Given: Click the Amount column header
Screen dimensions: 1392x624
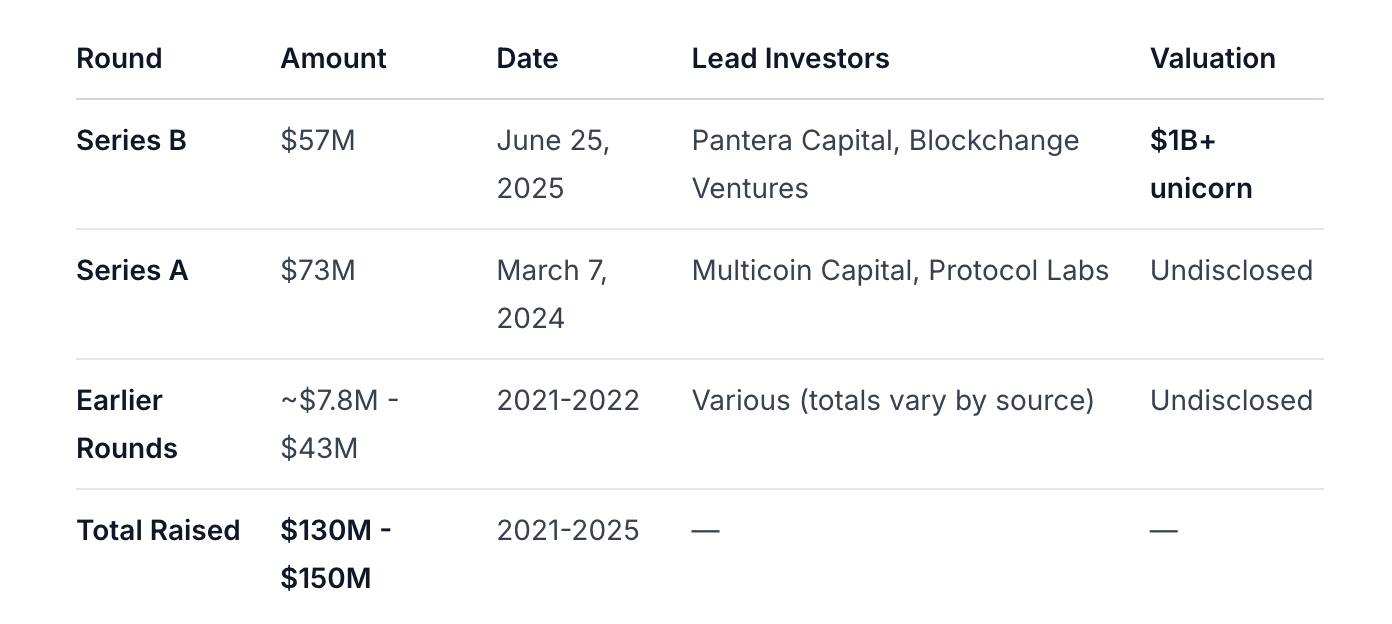Looking at the screenshot, I should (333, 59).
